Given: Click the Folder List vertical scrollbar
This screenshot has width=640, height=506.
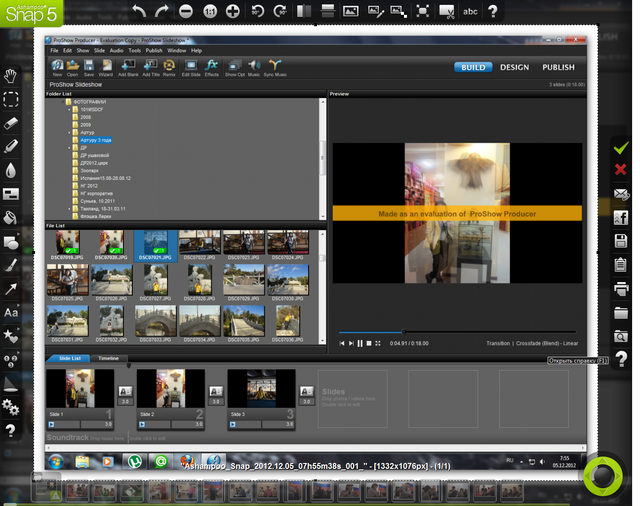Looking at the screenshot, I should [322, 158].
